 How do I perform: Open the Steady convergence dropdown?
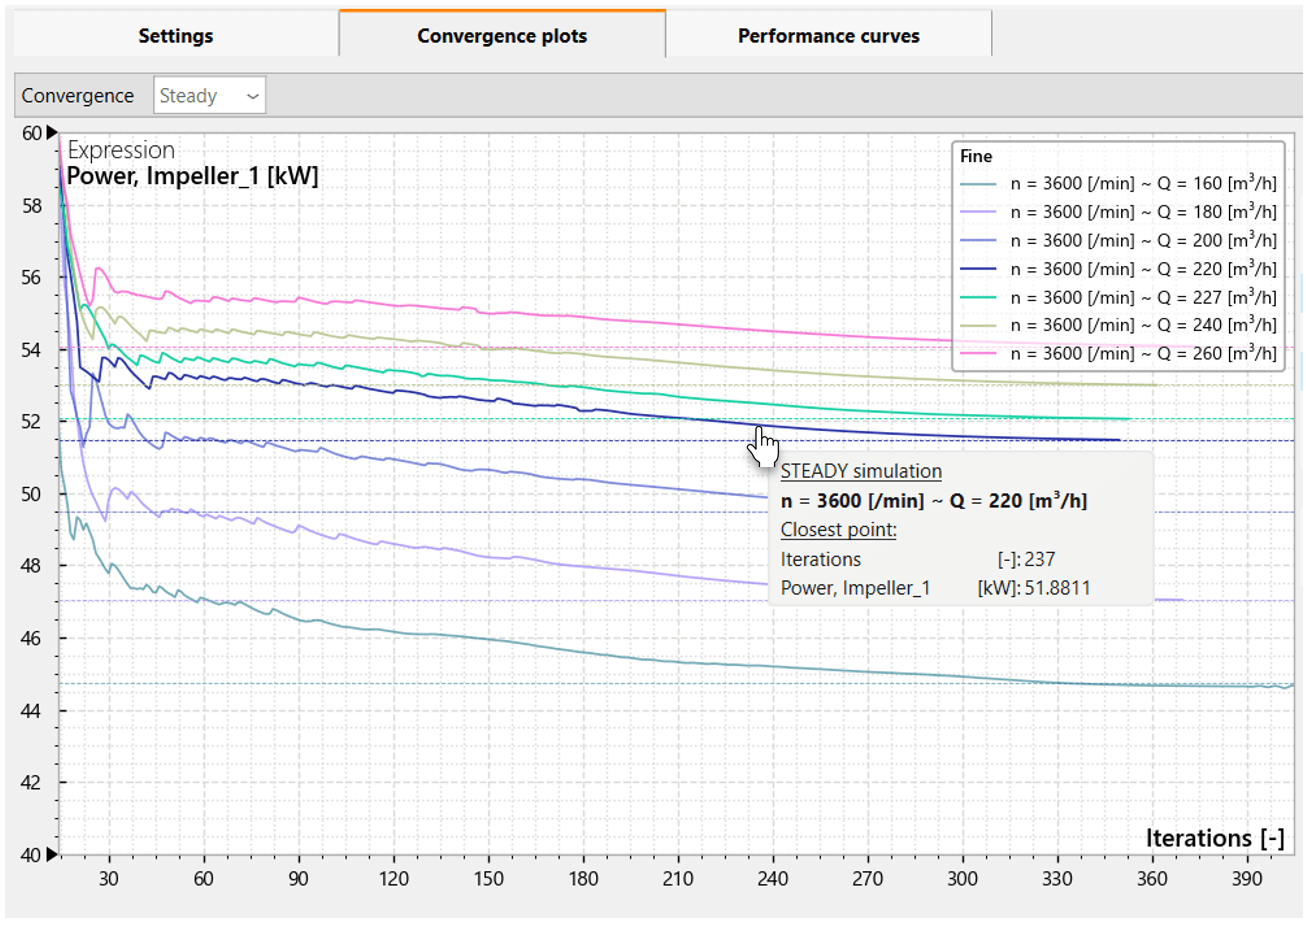coord(209,96)
